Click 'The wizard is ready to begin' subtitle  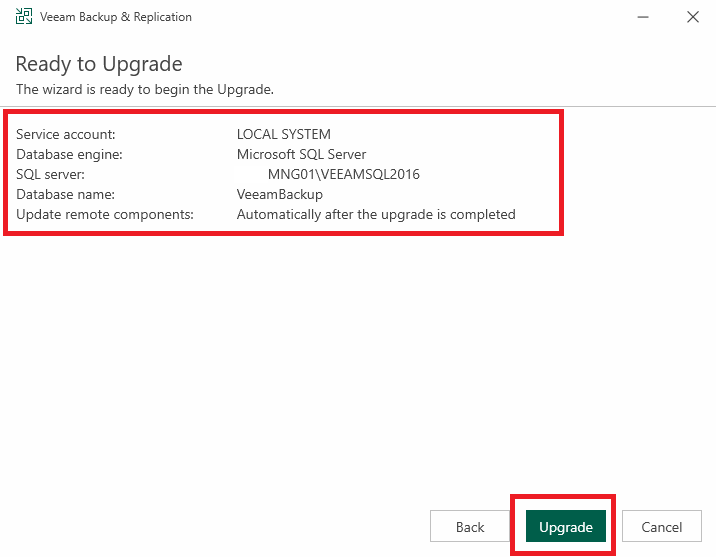[x=145, y=89]
